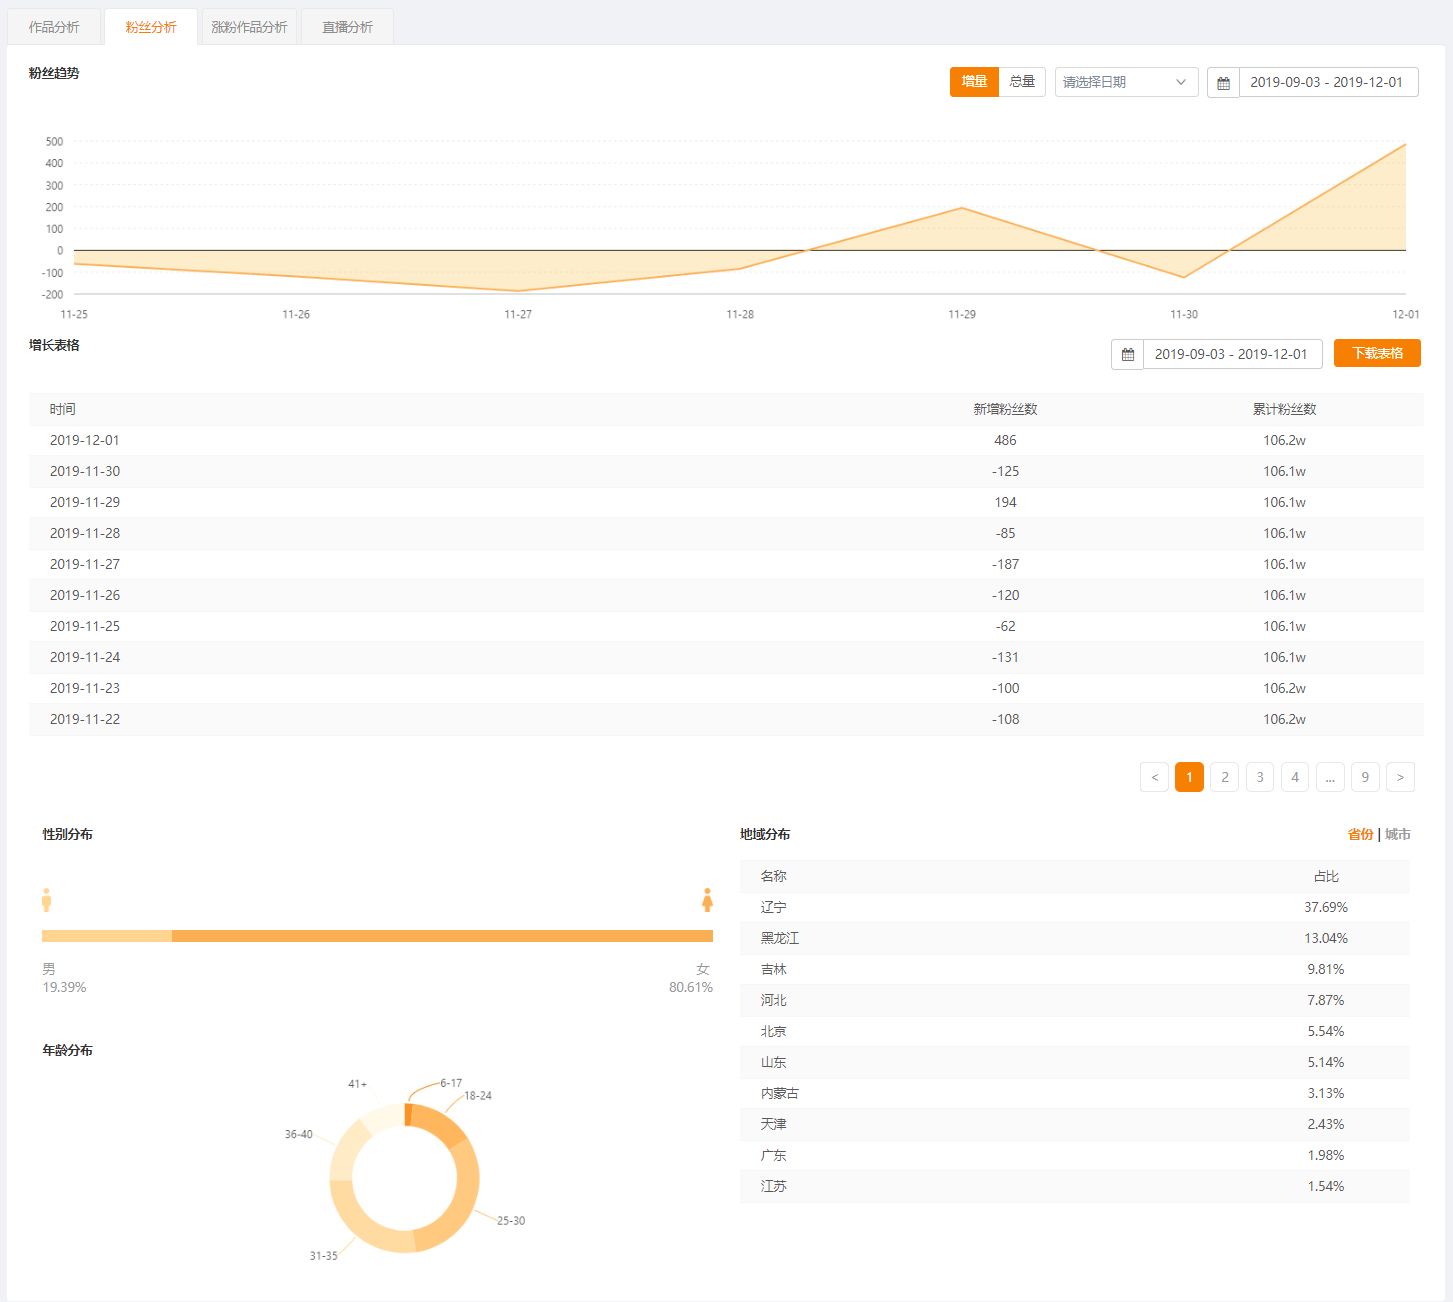Click the calendar icon in the growth table header

point(1127,354)
